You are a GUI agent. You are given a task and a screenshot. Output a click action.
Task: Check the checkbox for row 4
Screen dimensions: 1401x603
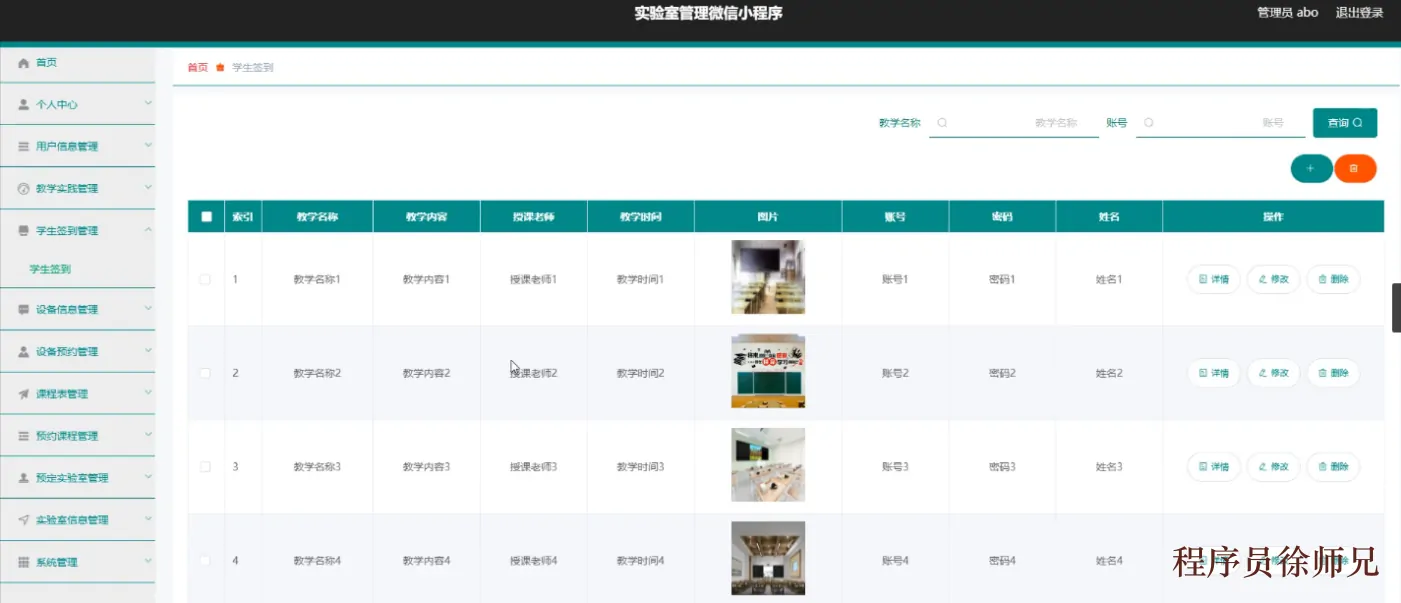pyautogui.click(x=205, y=561)
